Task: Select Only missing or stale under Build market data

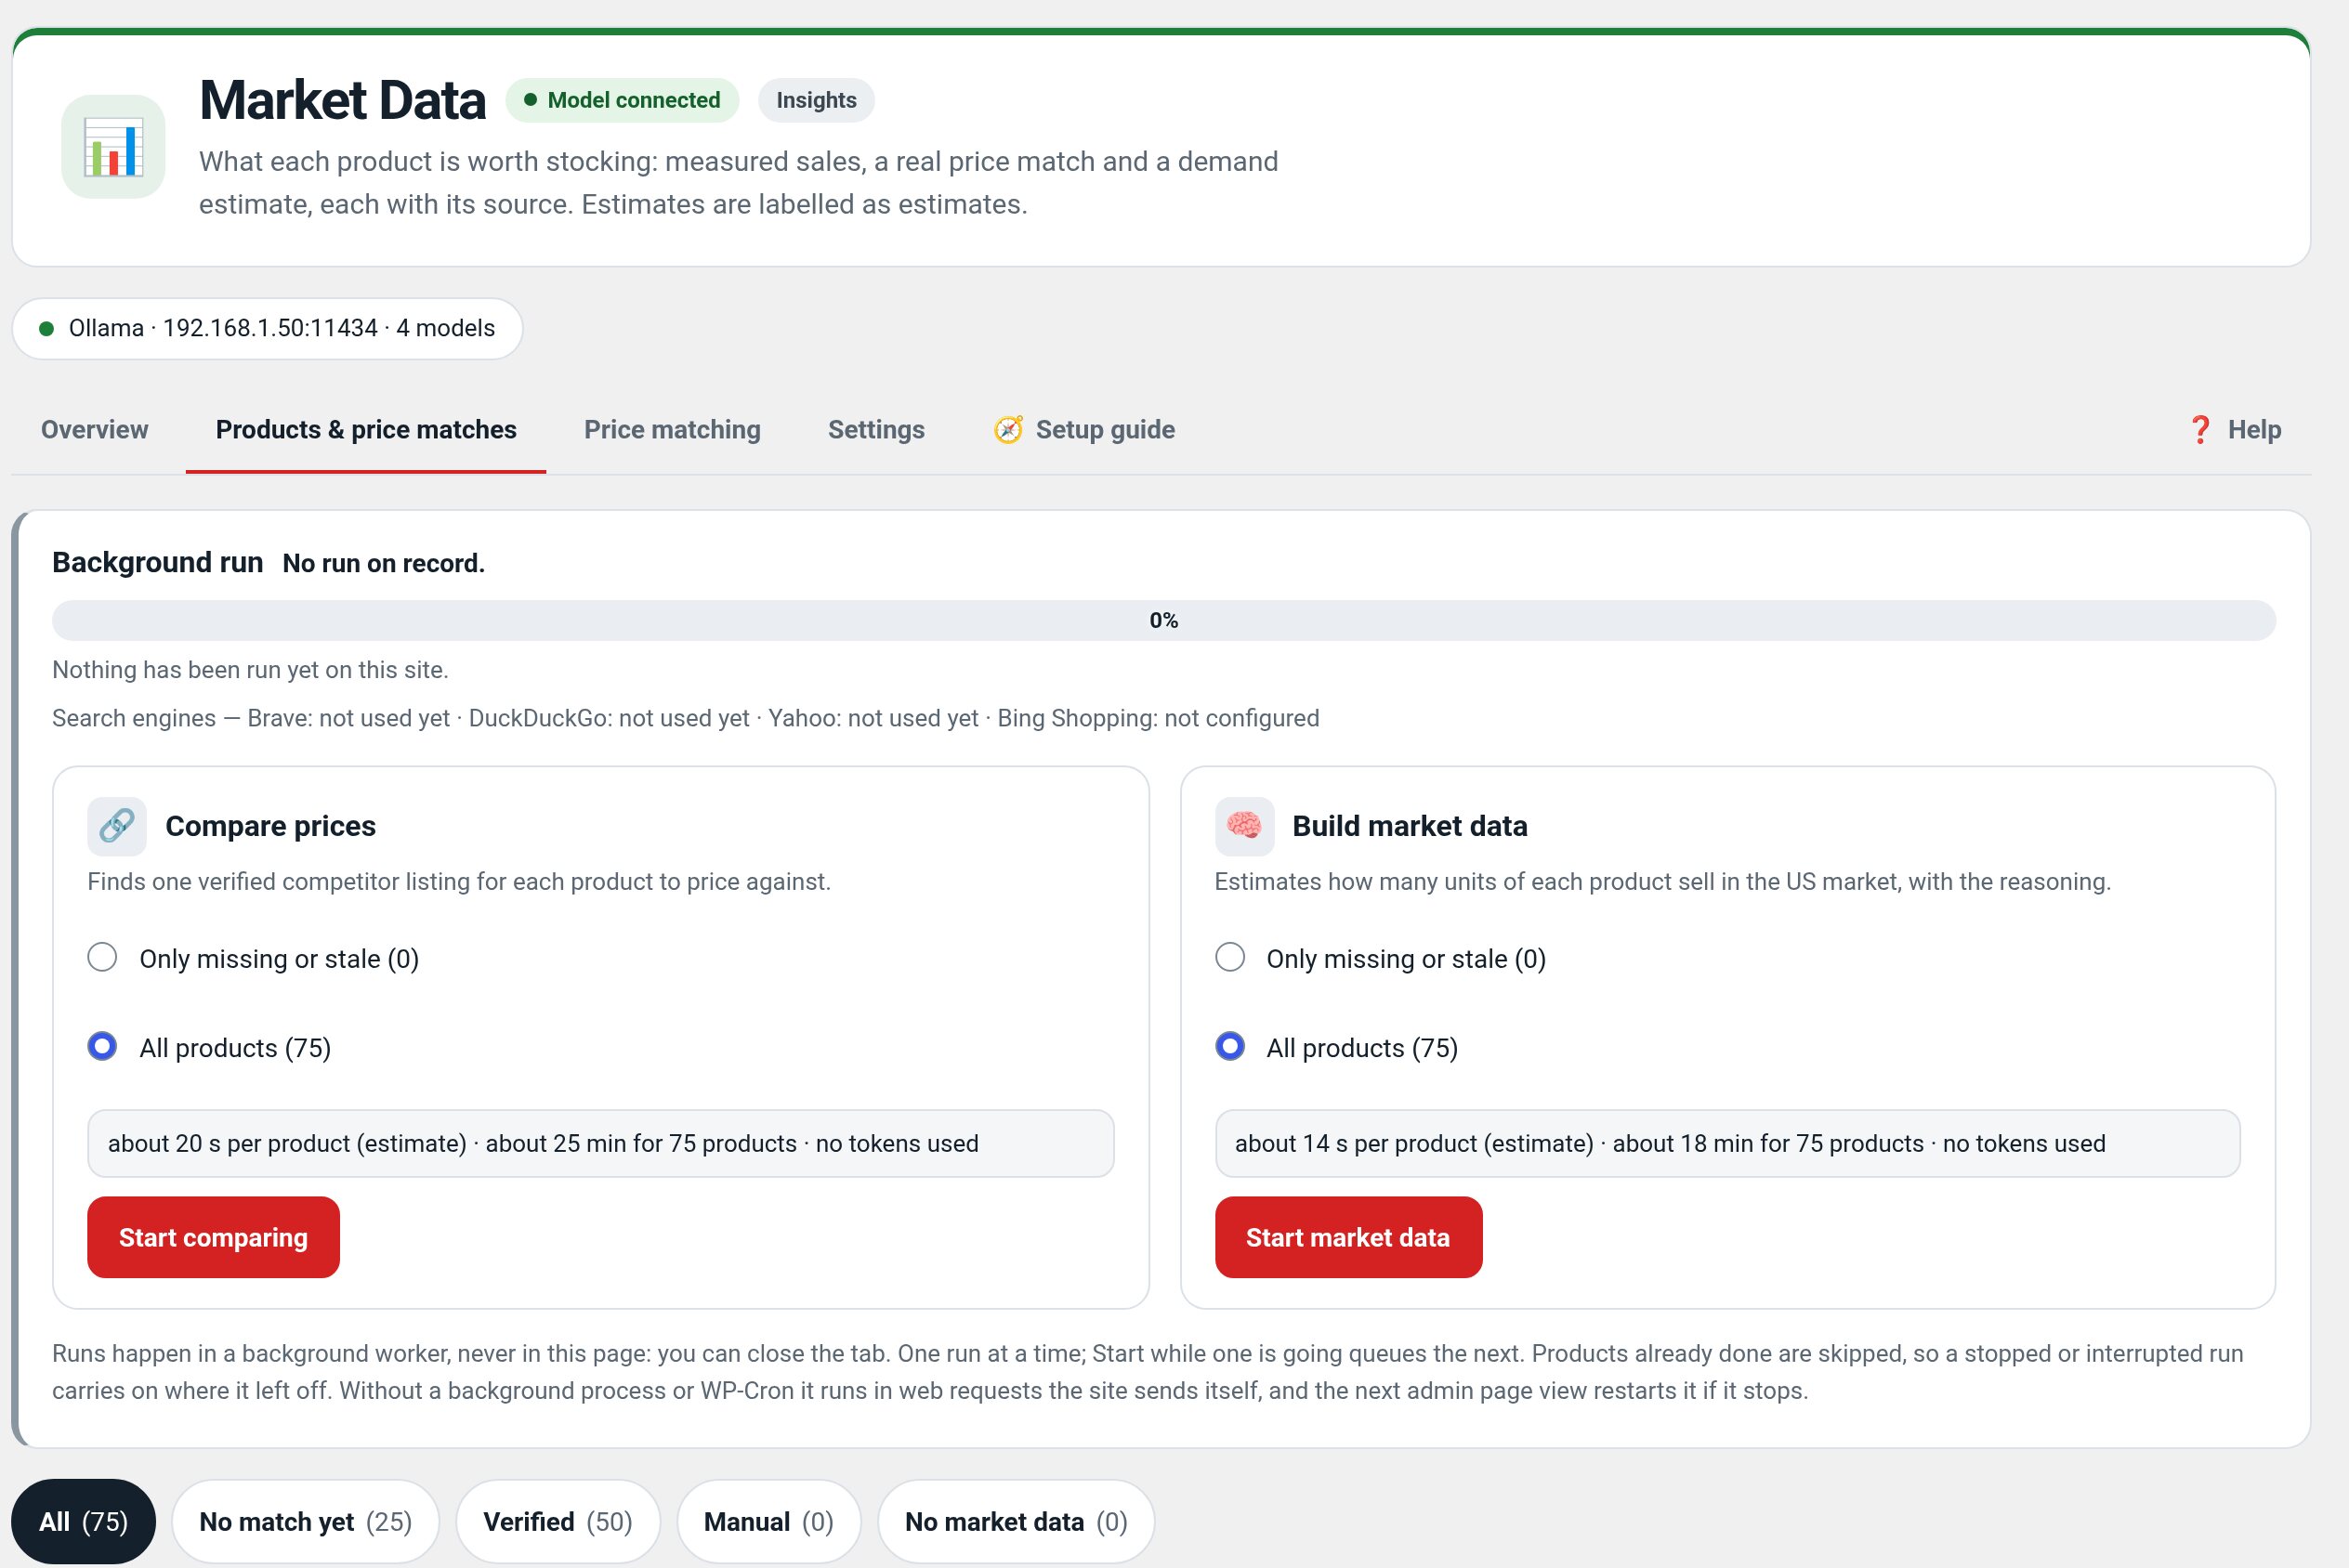Action: [1230, 957]
